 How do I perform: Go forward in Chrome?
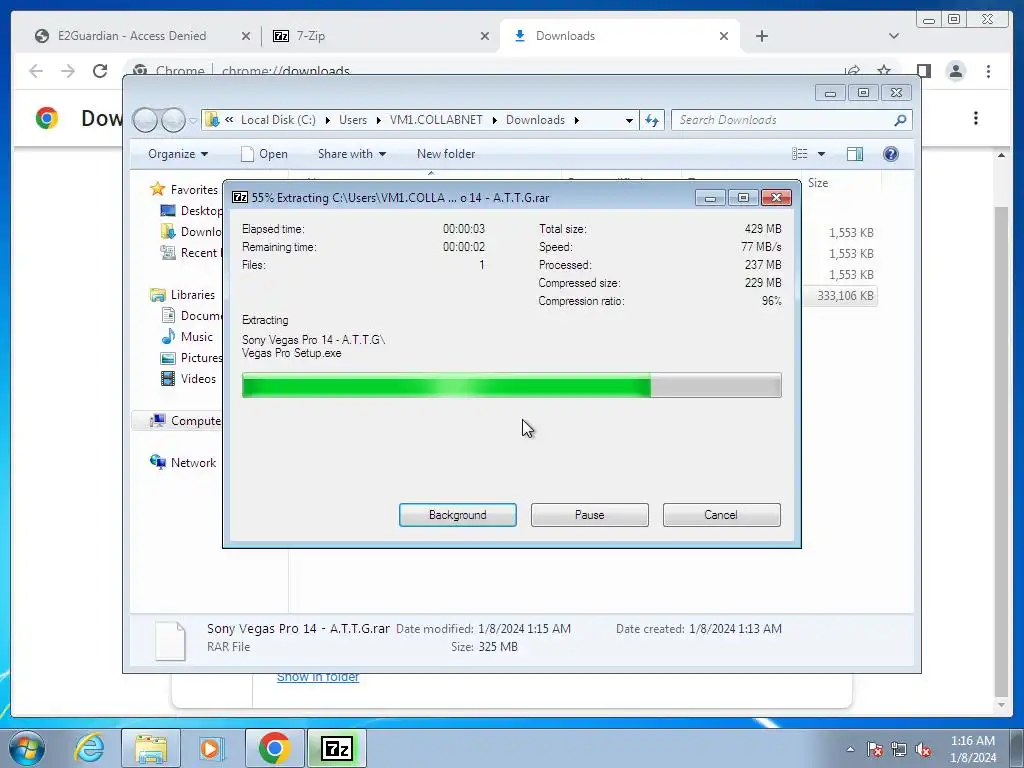point(68,71)
